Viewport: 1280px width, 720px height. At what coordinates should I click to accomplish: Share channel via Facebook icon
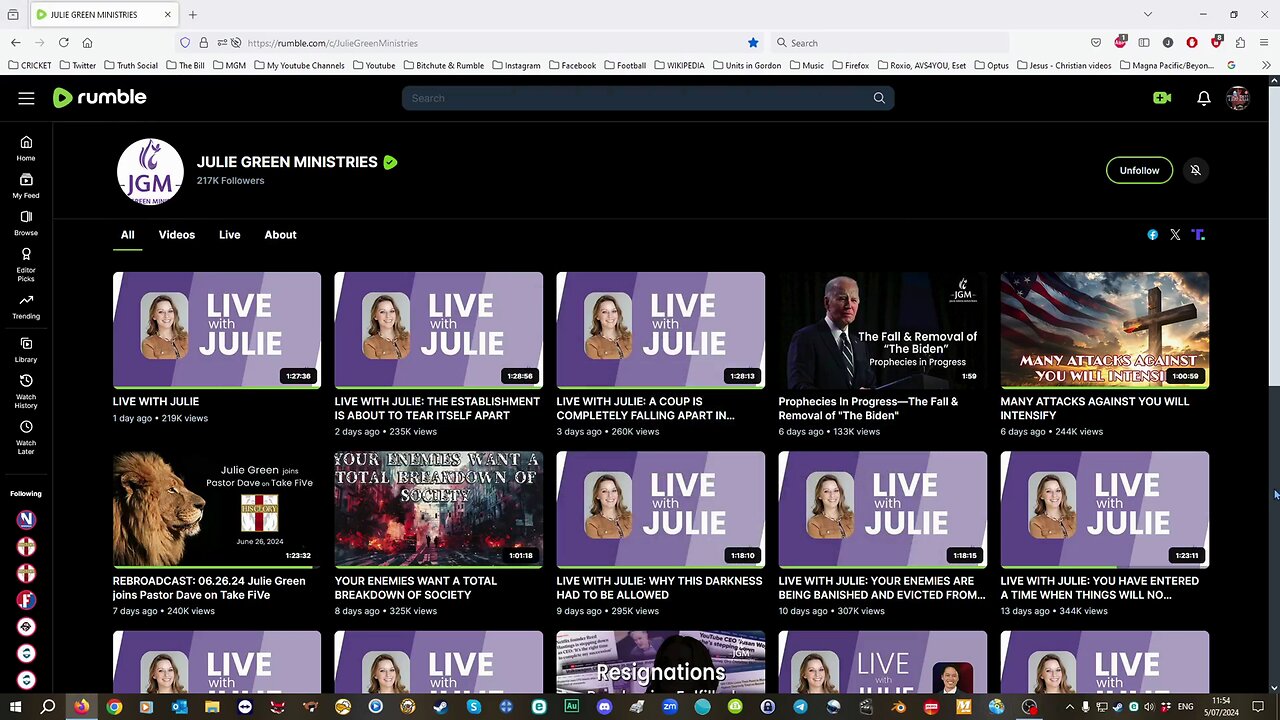1153,235
